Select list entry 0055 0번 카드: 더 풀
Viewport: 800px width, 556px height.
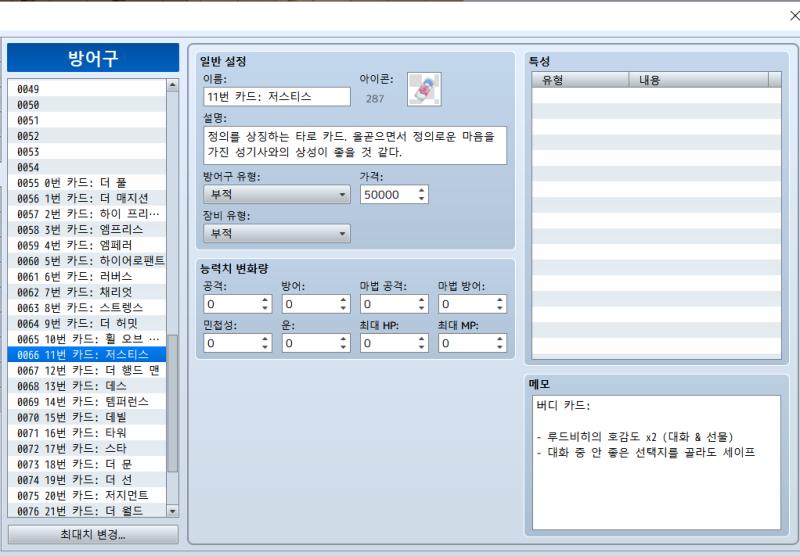[x=87, y=183]
